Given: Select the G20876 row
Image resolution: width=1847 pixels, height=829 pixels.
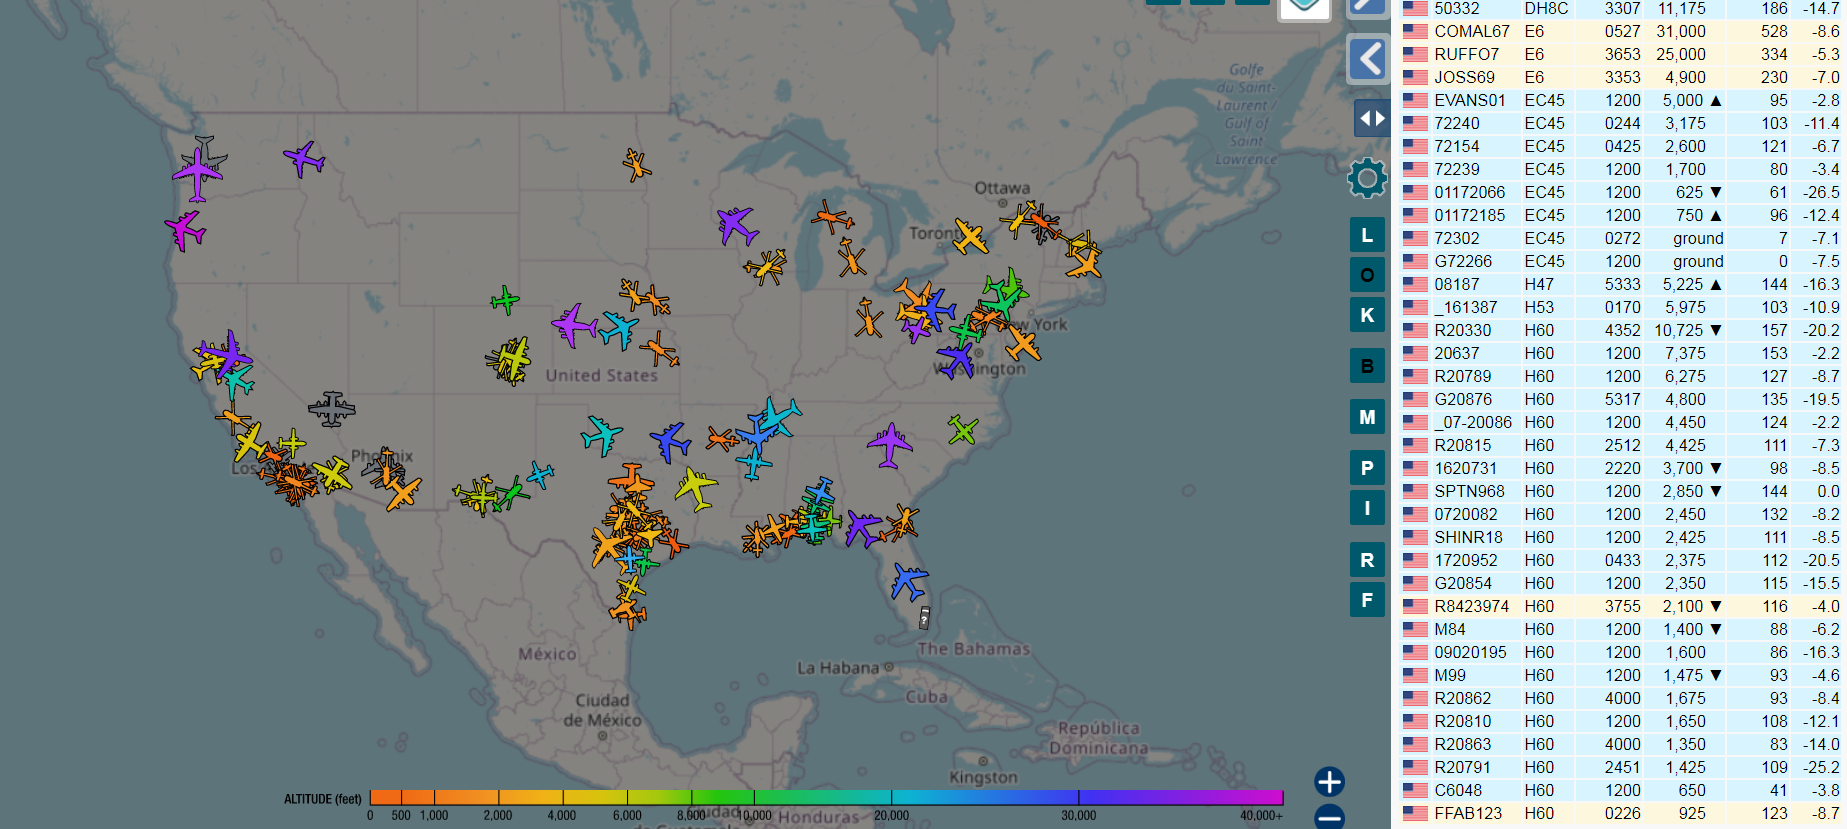Looking at the screenshot, I should pos(1620,399).
